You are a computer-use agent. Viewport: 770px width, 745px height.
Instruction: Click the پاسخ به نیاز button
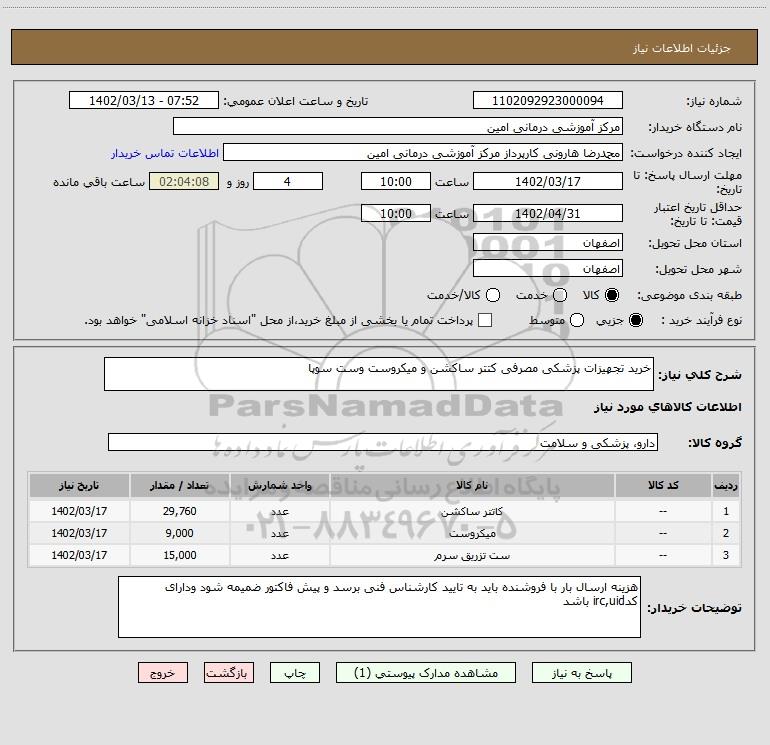pyautogui.click(x=582, y=673)
